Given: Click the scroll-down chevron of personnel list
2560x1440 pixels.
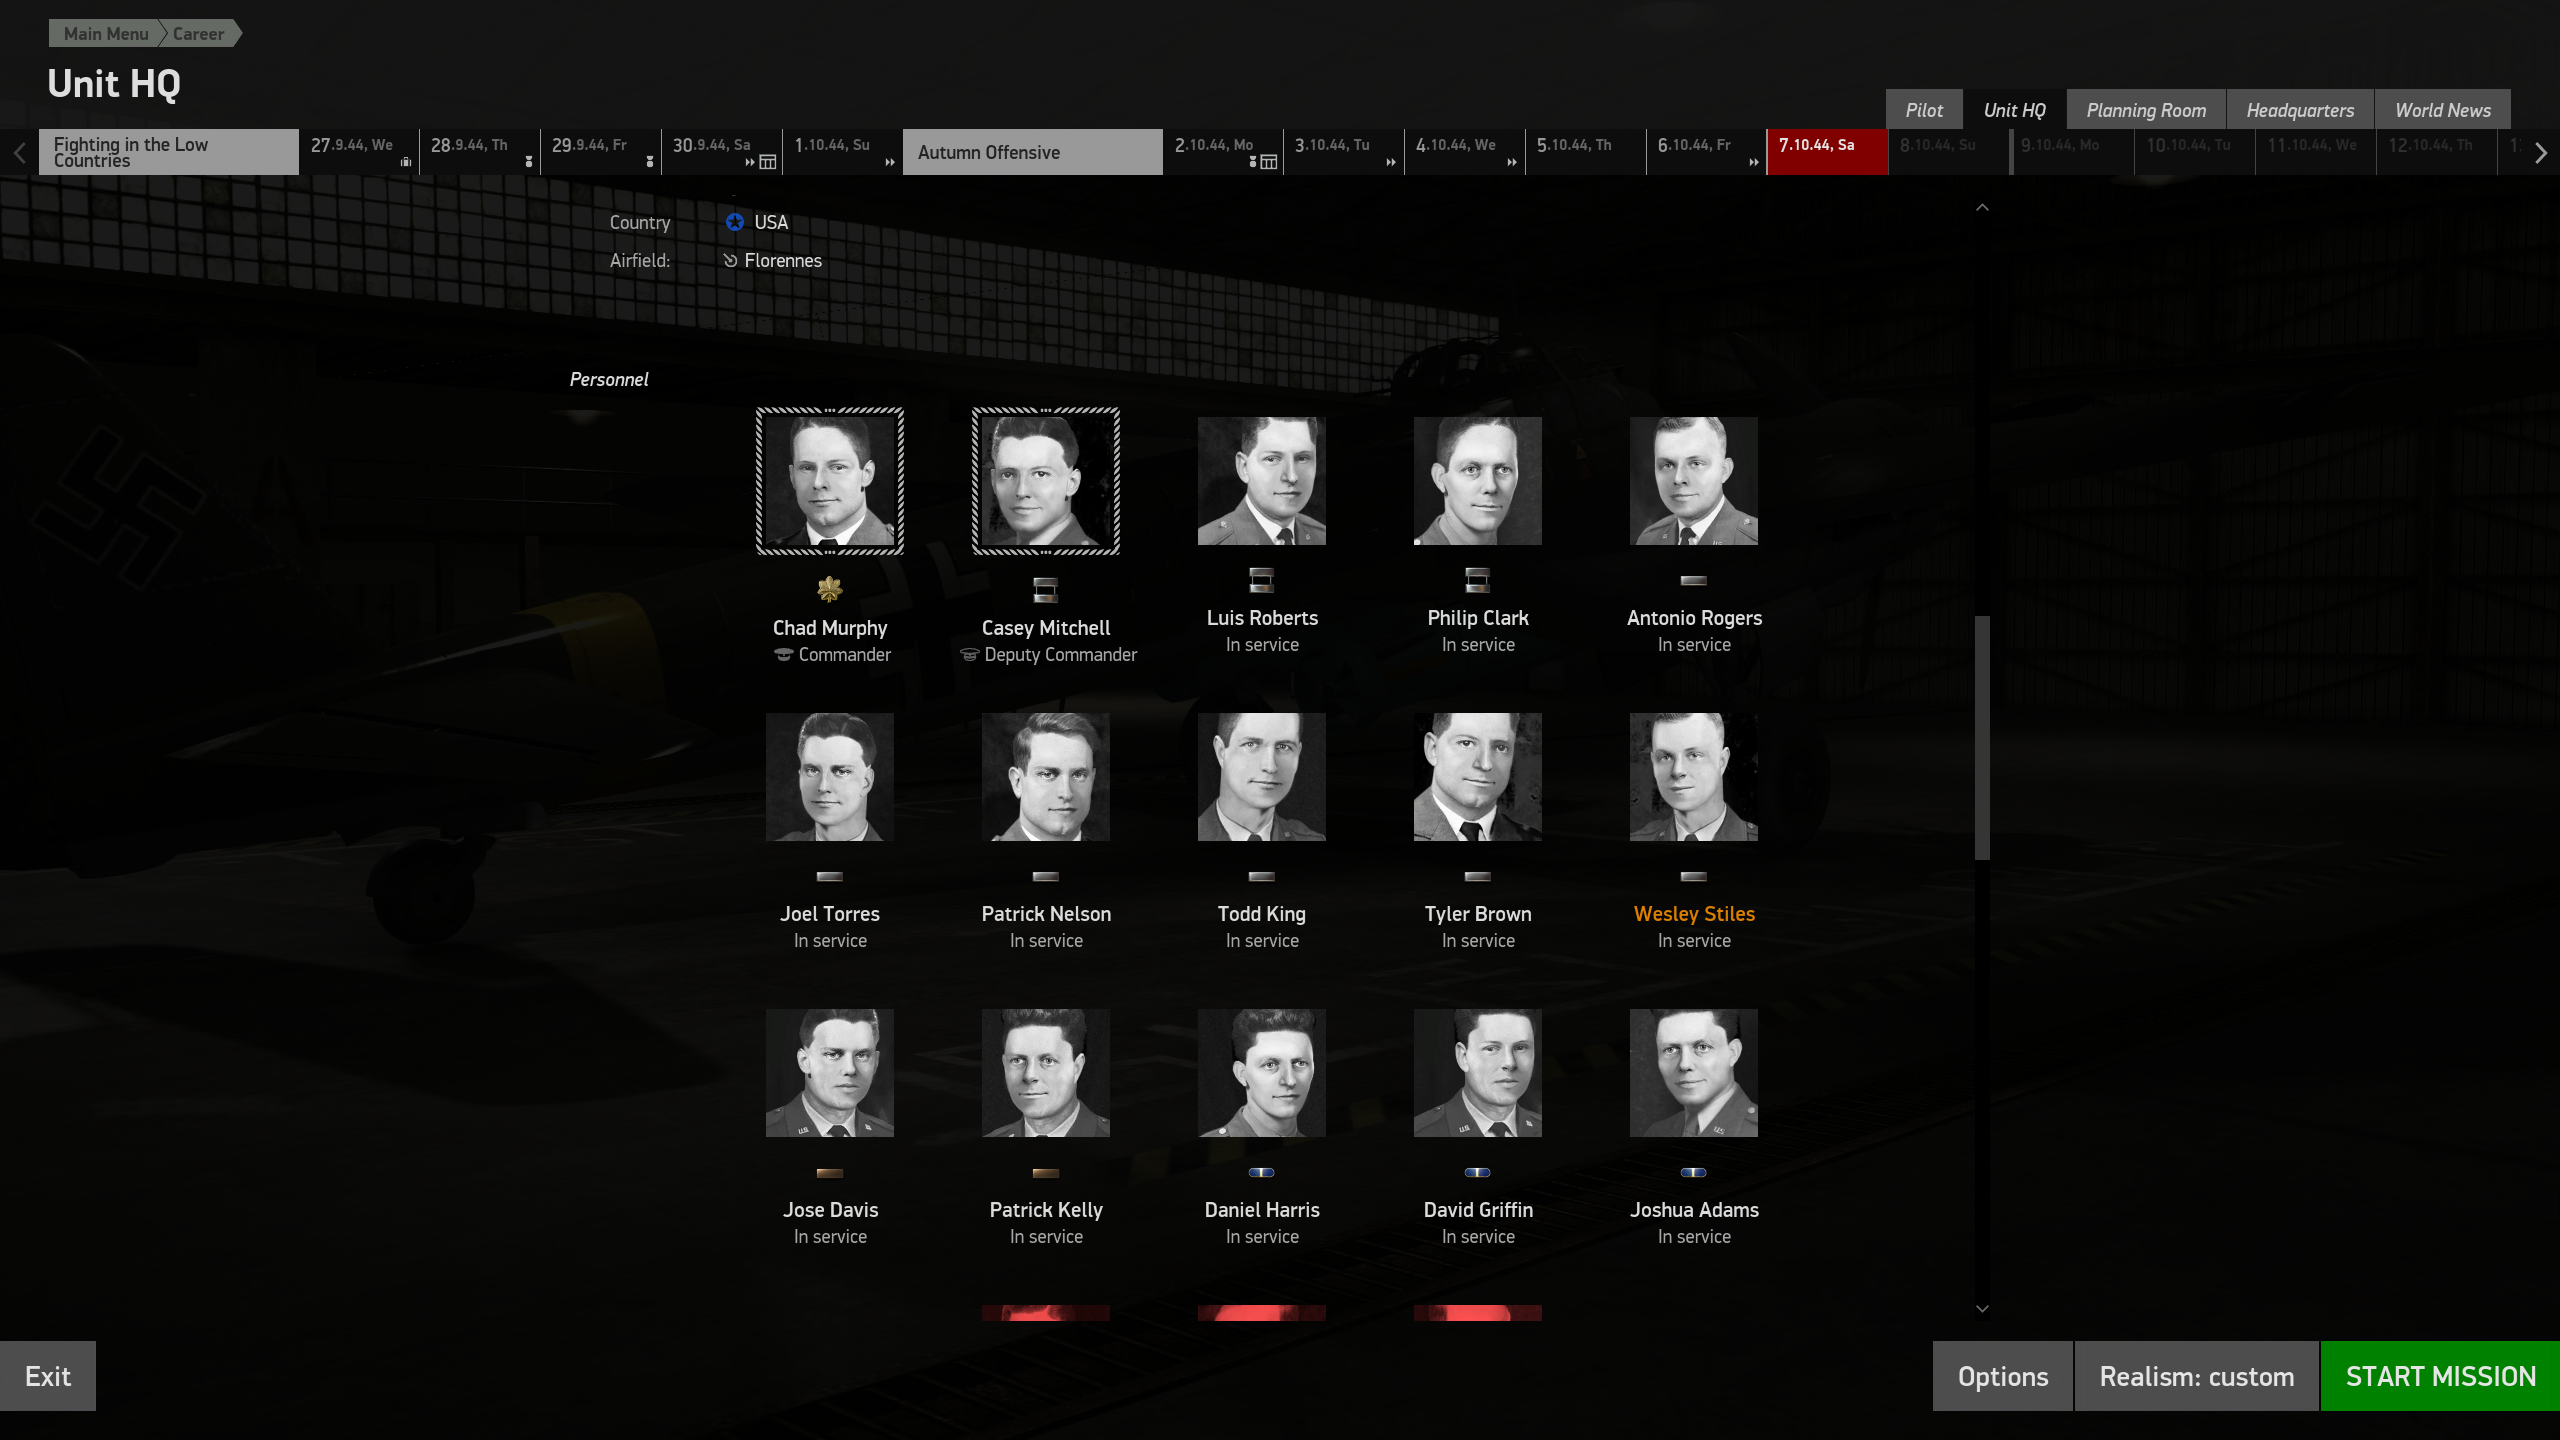Looking at the screenshot, I should coord(1982,1308).
